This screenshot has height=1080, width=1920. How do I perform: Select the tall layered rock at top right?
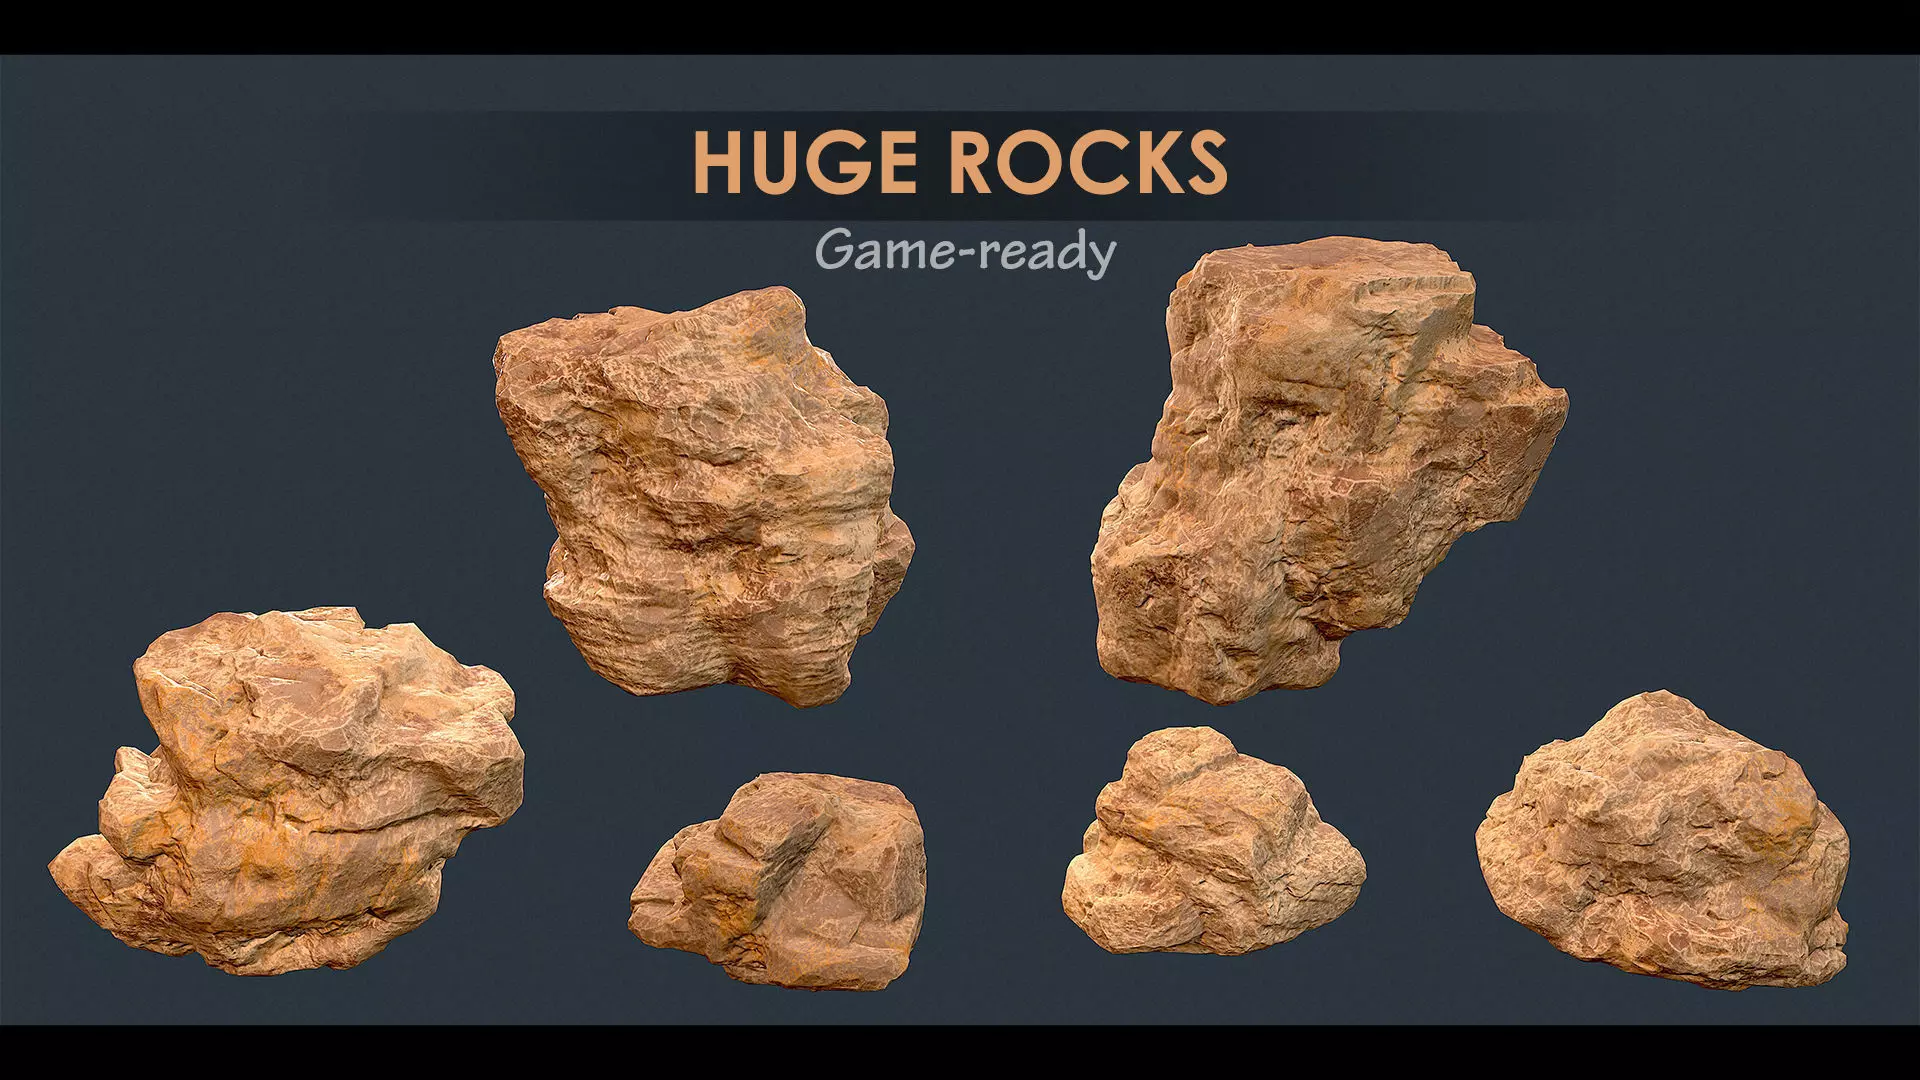1330,470
